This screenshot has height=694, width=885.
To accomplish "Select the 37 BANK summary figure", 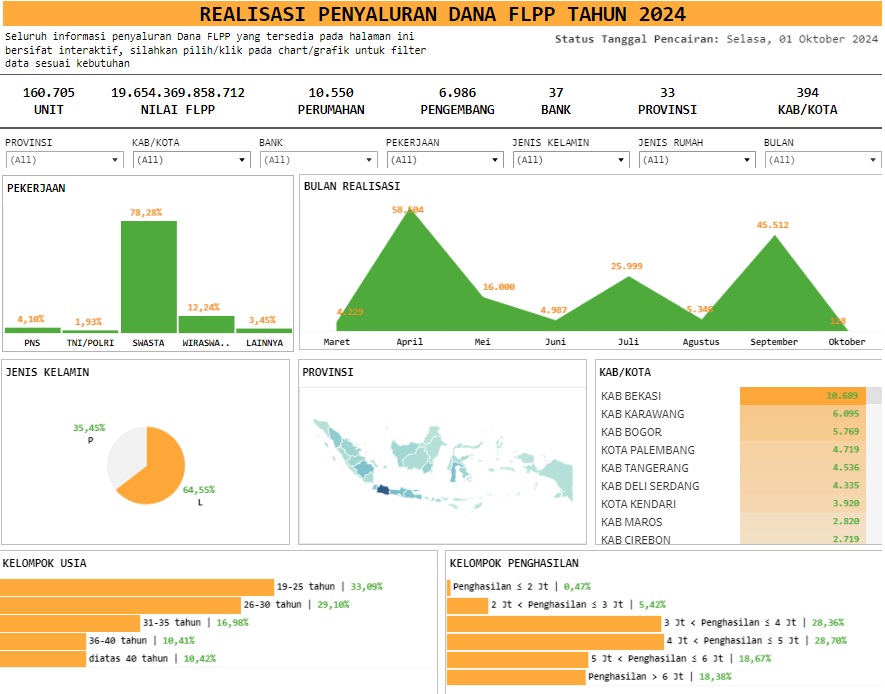I will pyautogui.click(x=556, y=101).
